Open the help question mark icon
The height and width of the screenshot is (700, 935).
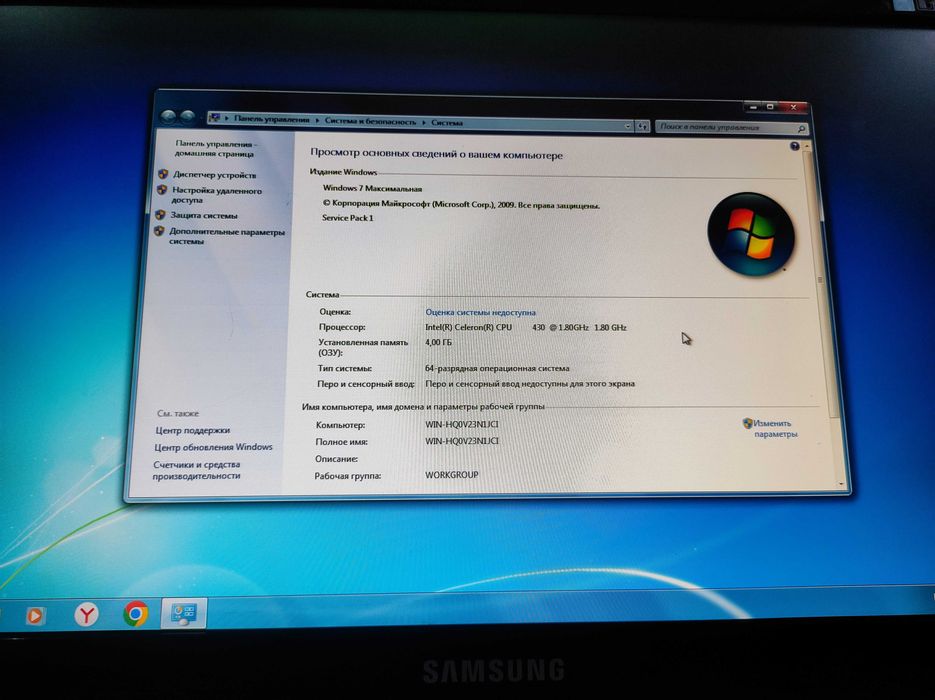point(794,146)
